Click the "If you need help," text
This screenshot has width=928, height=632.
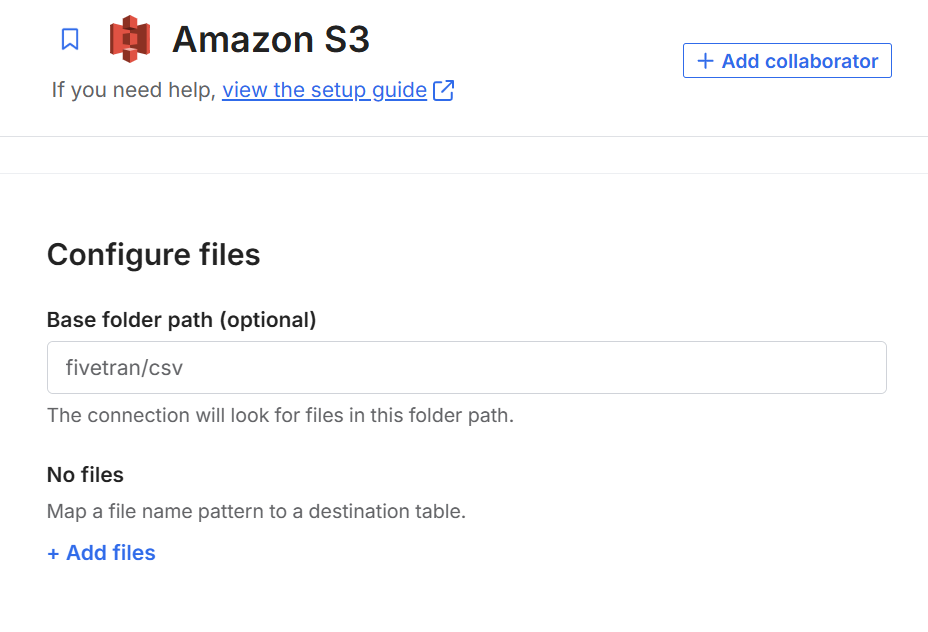pyautogui.click(x=134, y=90)
